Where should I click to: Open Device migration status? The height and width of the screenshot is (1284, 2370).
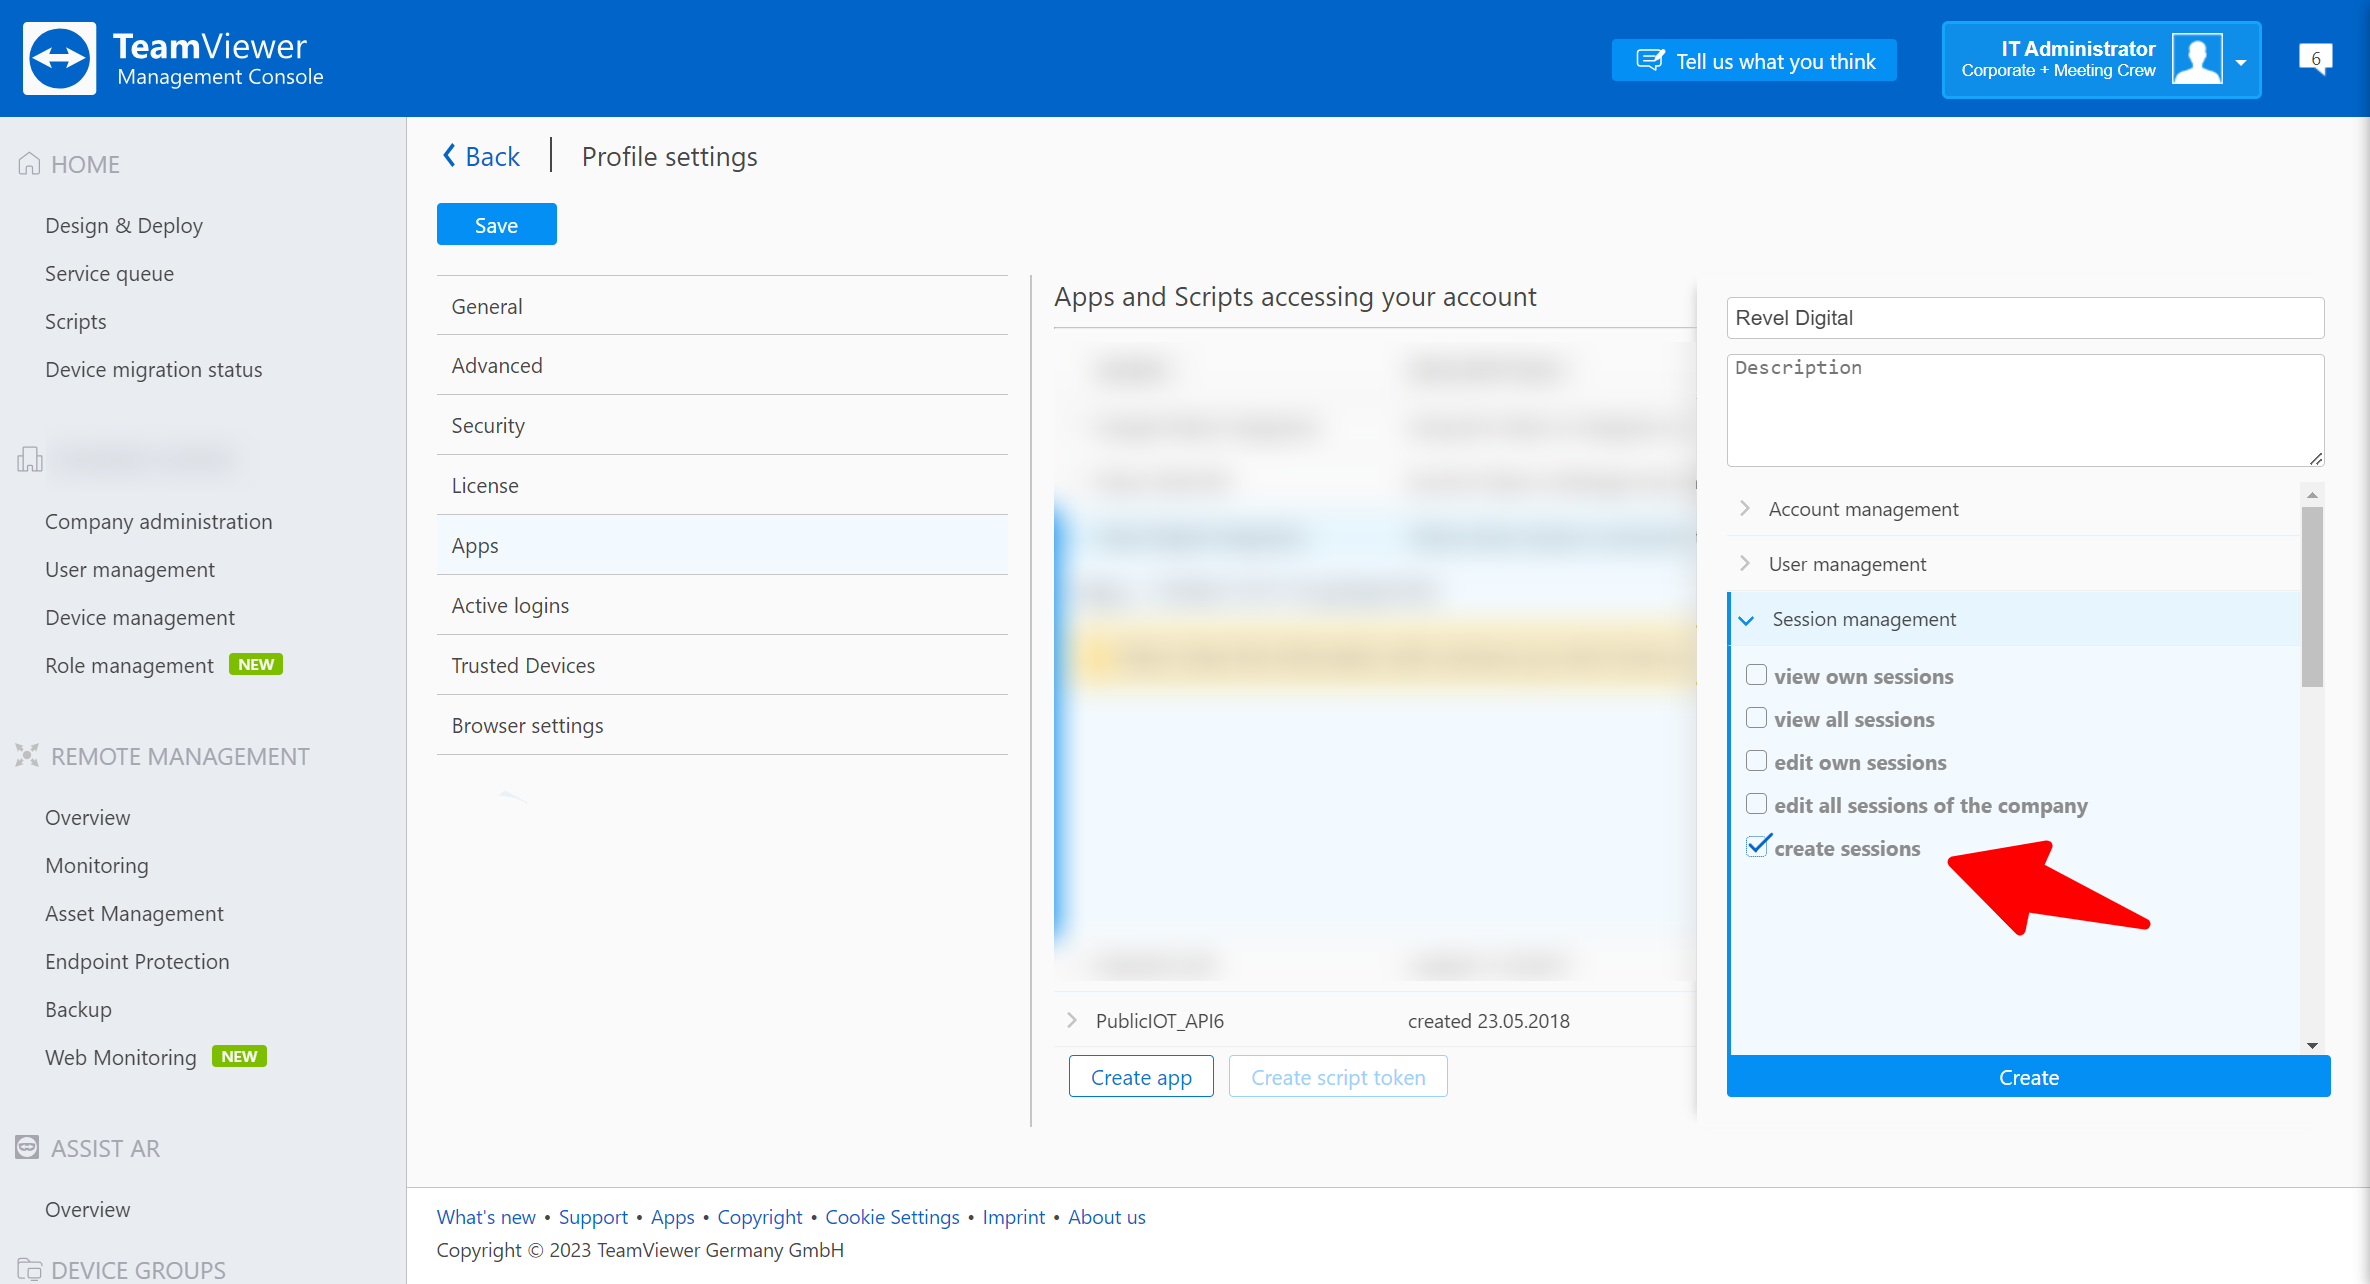(x=153, y=369)
